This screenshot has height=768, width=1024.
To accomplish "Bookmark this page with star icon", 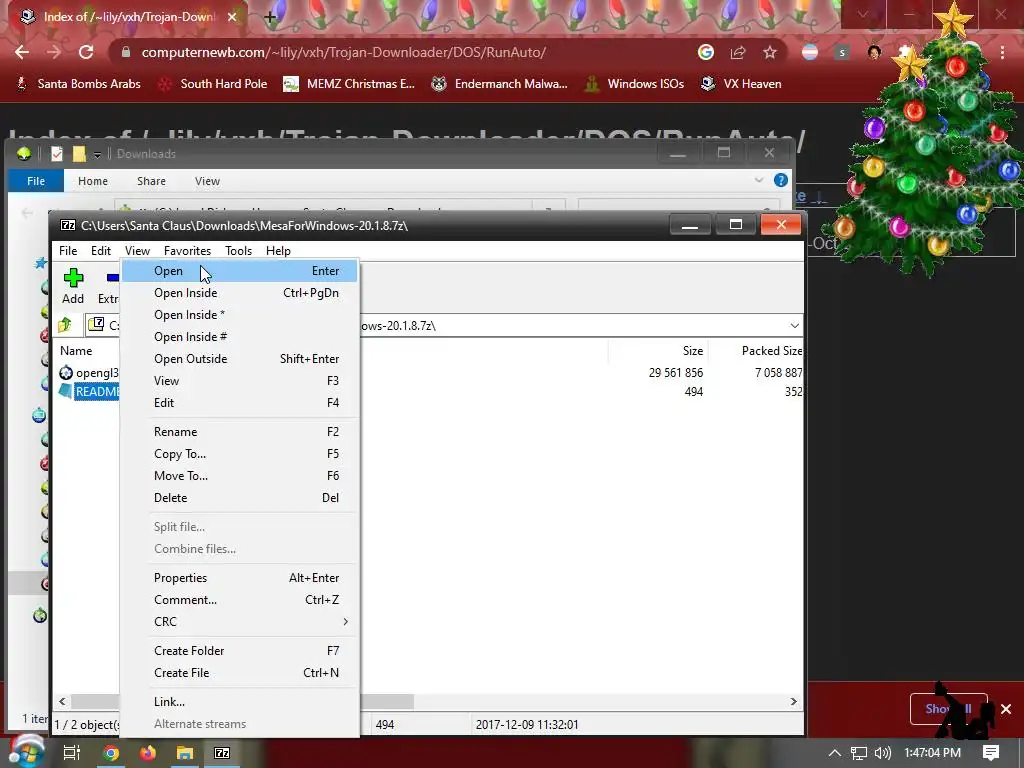I will click(x=770, y=52).
